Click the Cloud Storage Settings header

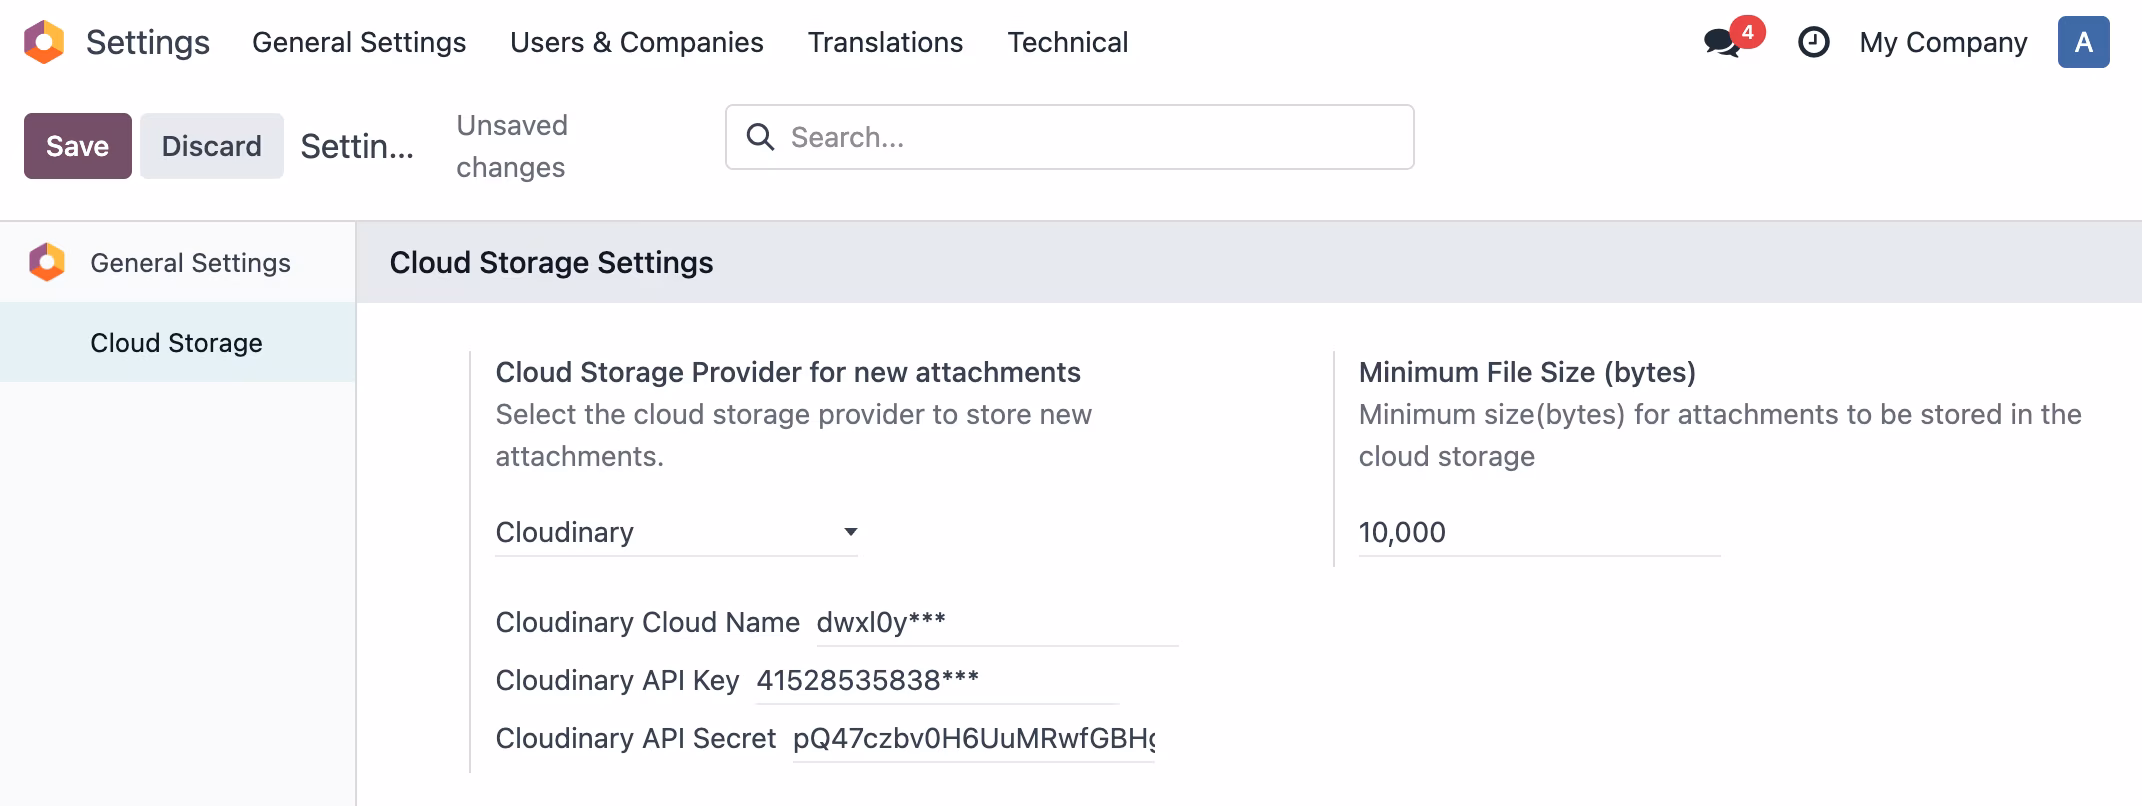pos(551,262)
